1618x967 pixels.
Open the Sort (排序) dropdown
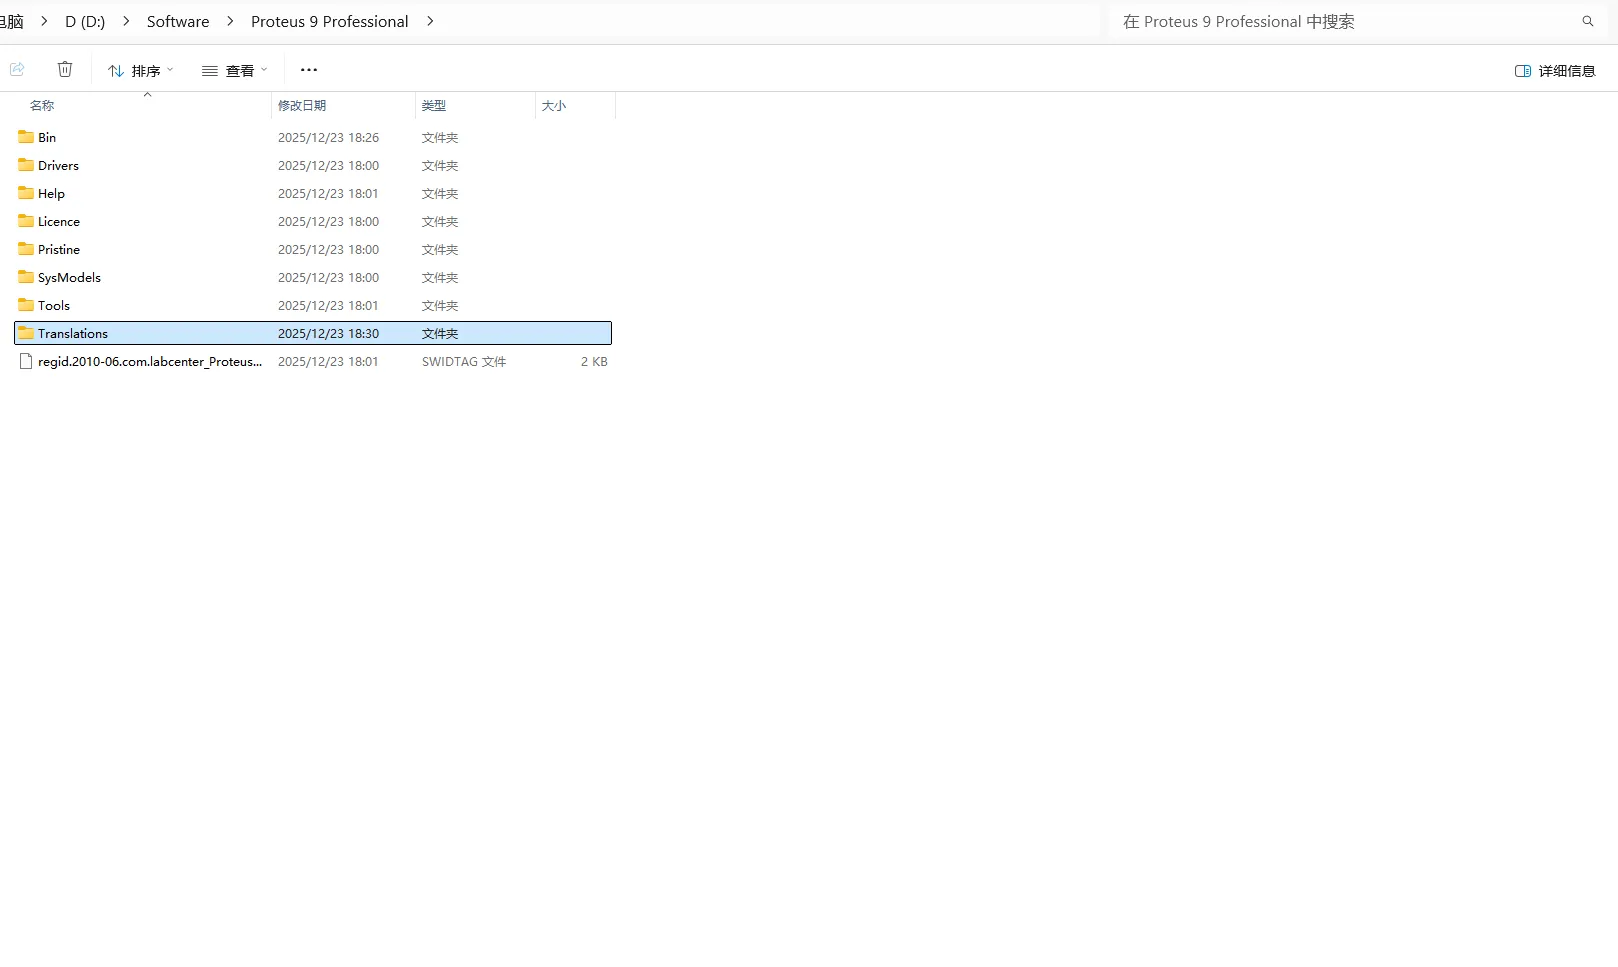click(x=141, y=71)
